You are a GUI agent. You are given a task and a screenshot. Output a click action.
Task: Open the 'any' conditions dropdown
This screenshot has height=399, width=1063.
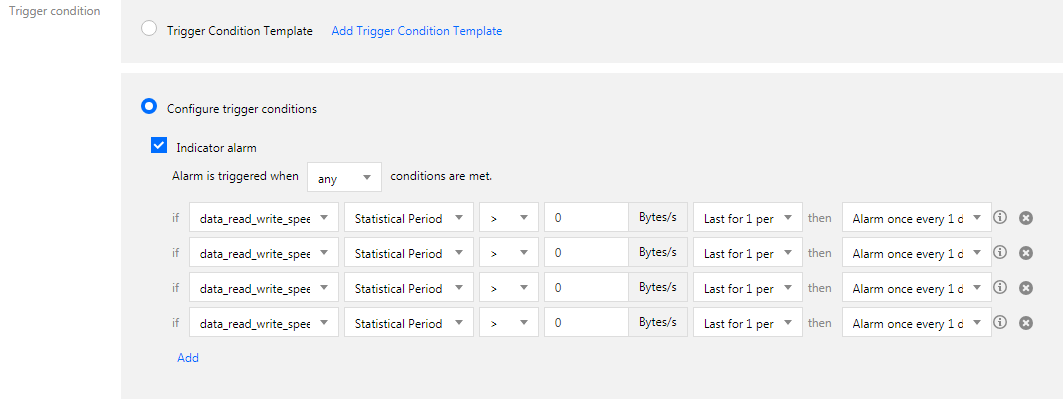coord(344,177)
